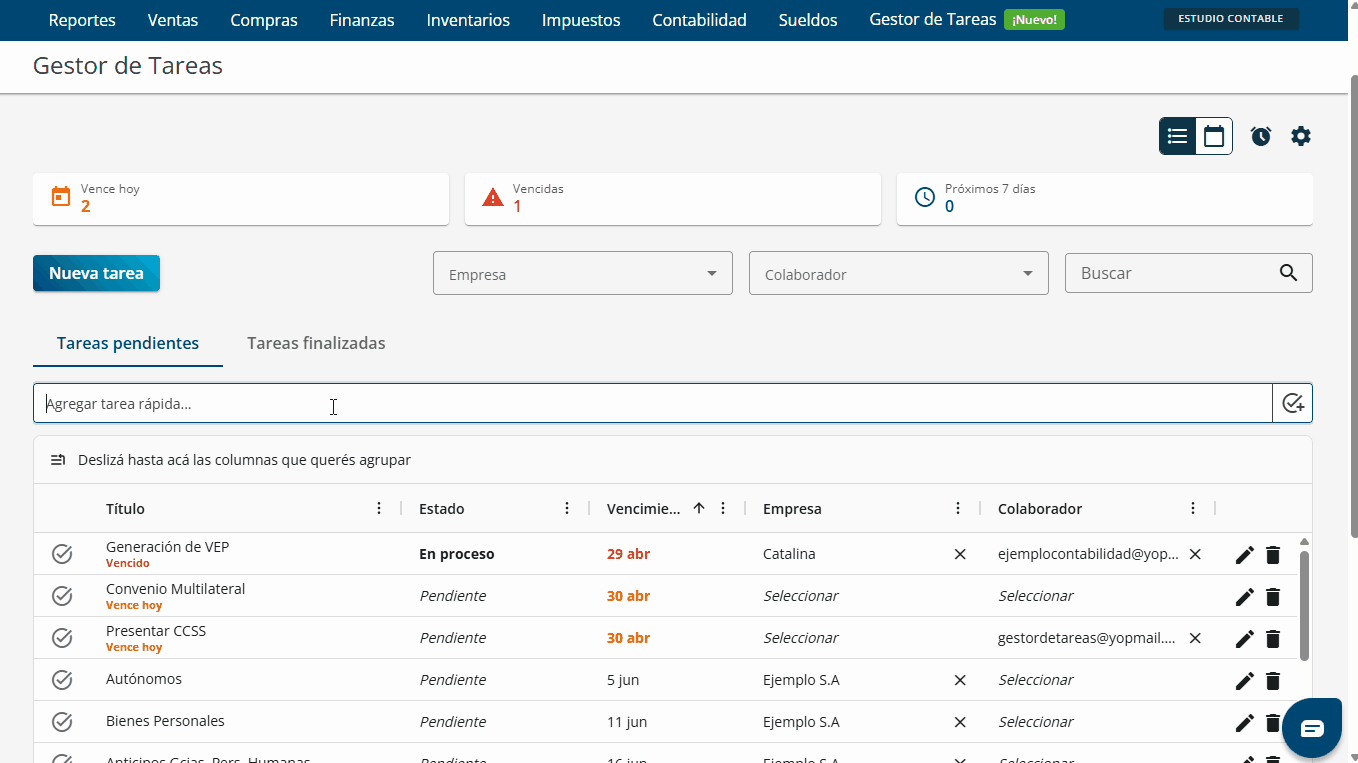The width and height of the screenshot is (1358, 763).
Task: Open Empresa column options menu
Action: click(x=958, y=508)
